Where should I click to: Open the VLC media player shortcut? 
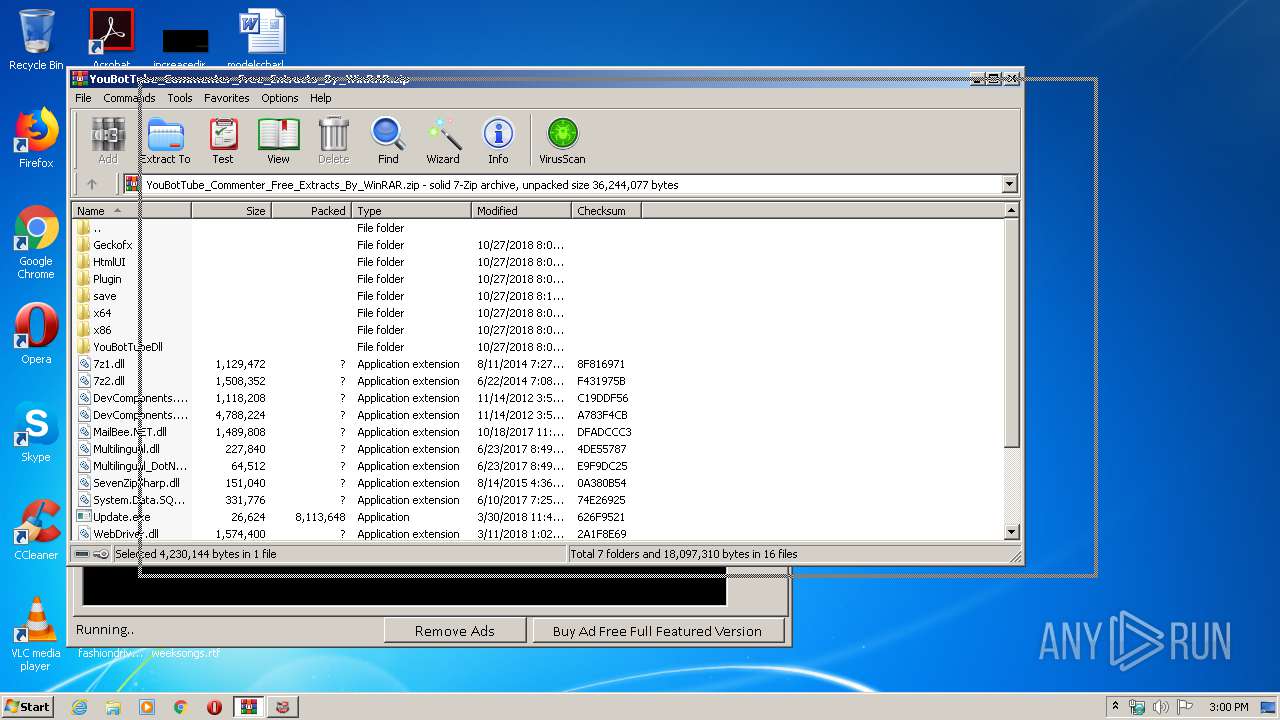click(36, 634)
